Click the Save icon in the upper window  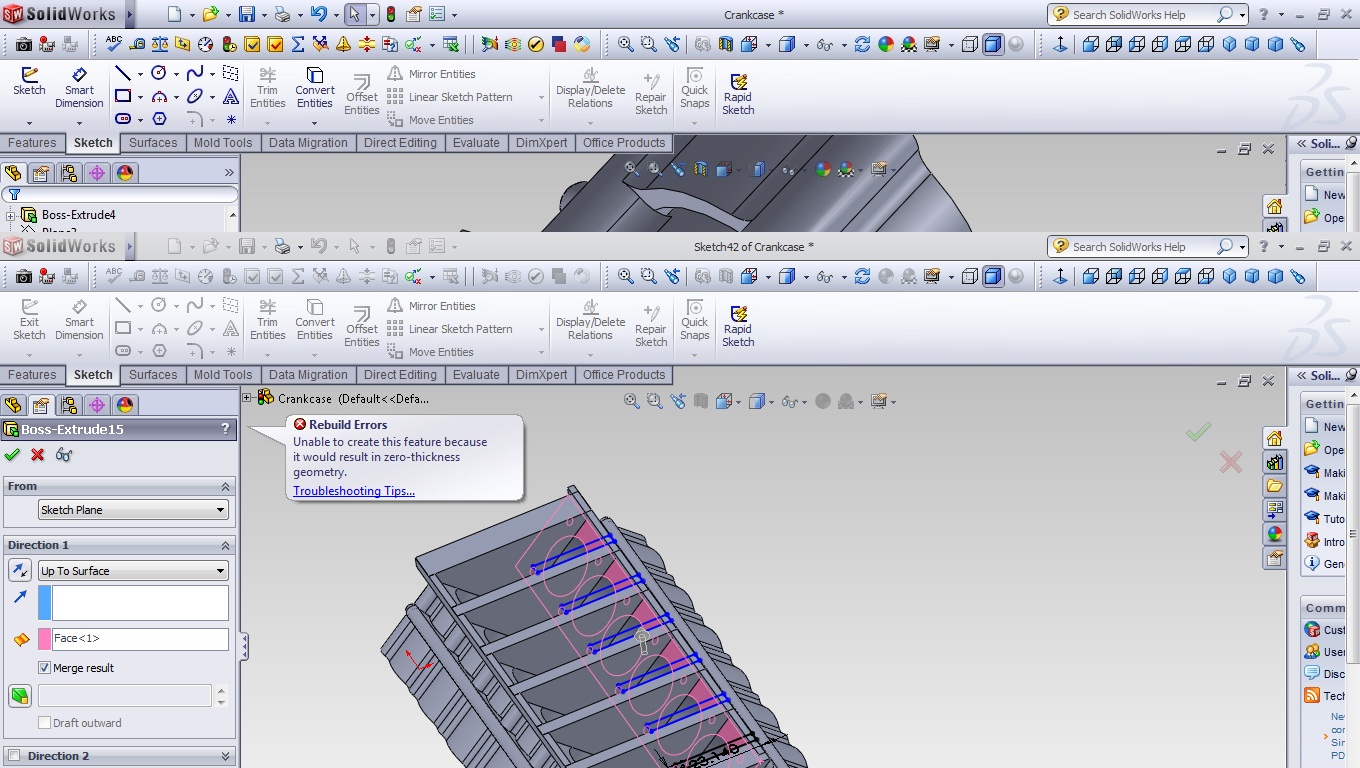248,15
